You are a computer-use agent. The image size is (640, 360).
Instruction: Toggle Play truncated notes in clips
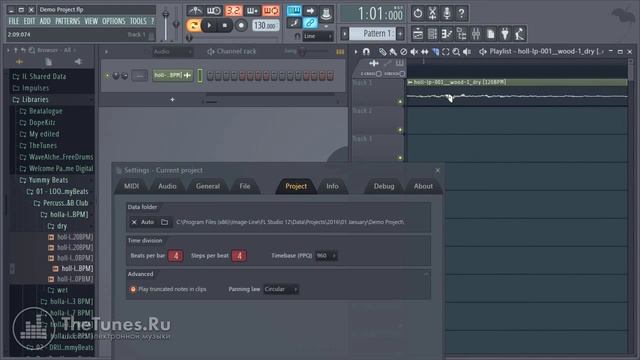tap(133, 289)
